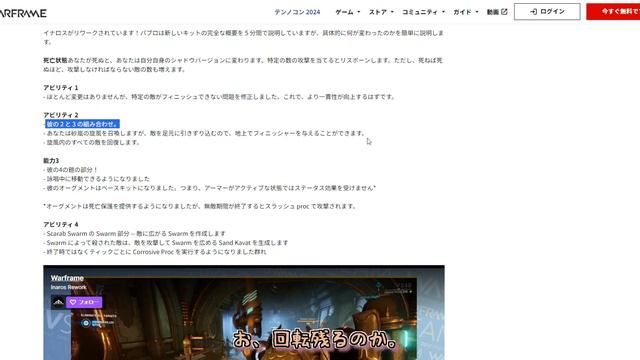Image resolution: width=640 pixels, height=360 pixels.
Task: Click the Warframe channel avatar in the embed
Action: click(x=58, y=302)
